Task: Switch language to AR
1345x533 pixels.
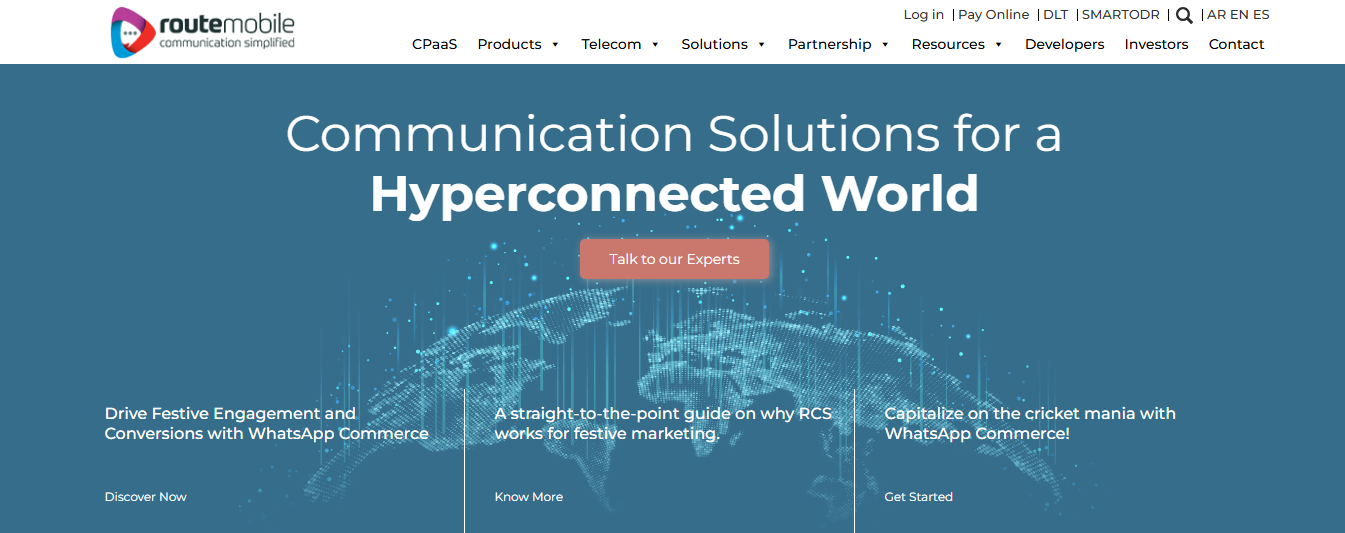Action: pyautogui.click(x=1216, y=15)
